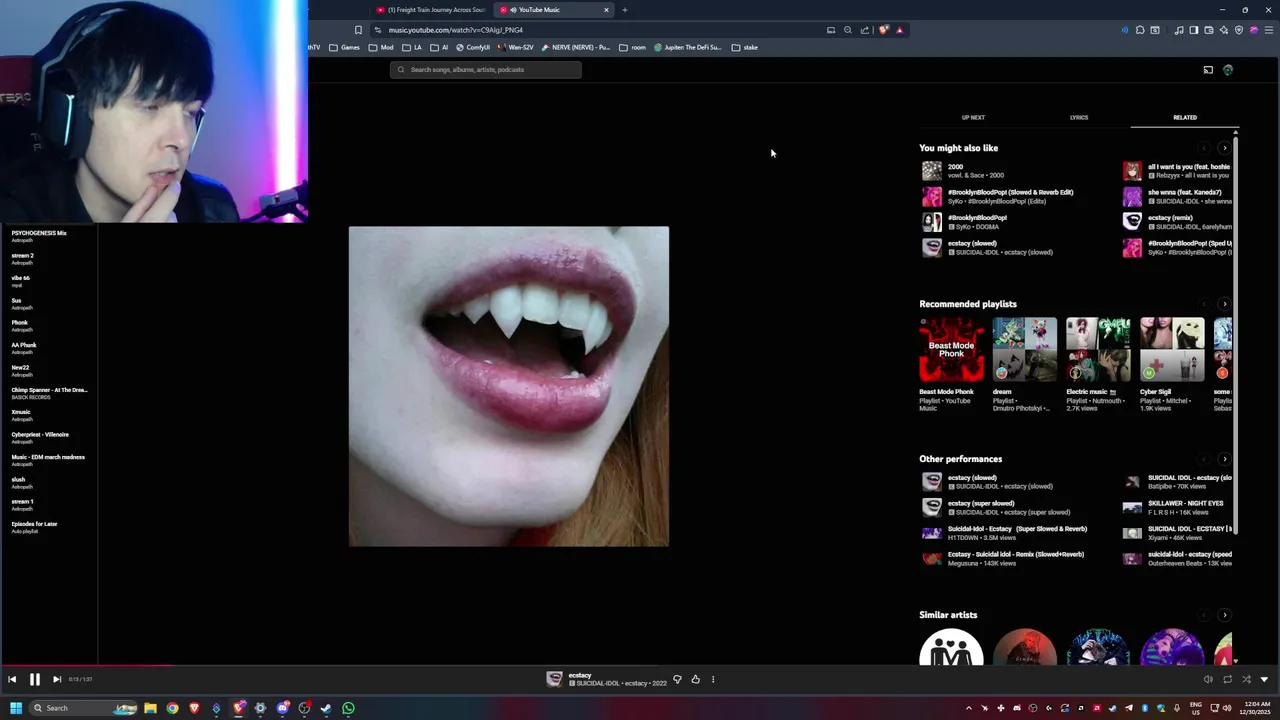Show next Similar artists
Viewport: 1280px width, 720px height.
(x=1225, y=615)
